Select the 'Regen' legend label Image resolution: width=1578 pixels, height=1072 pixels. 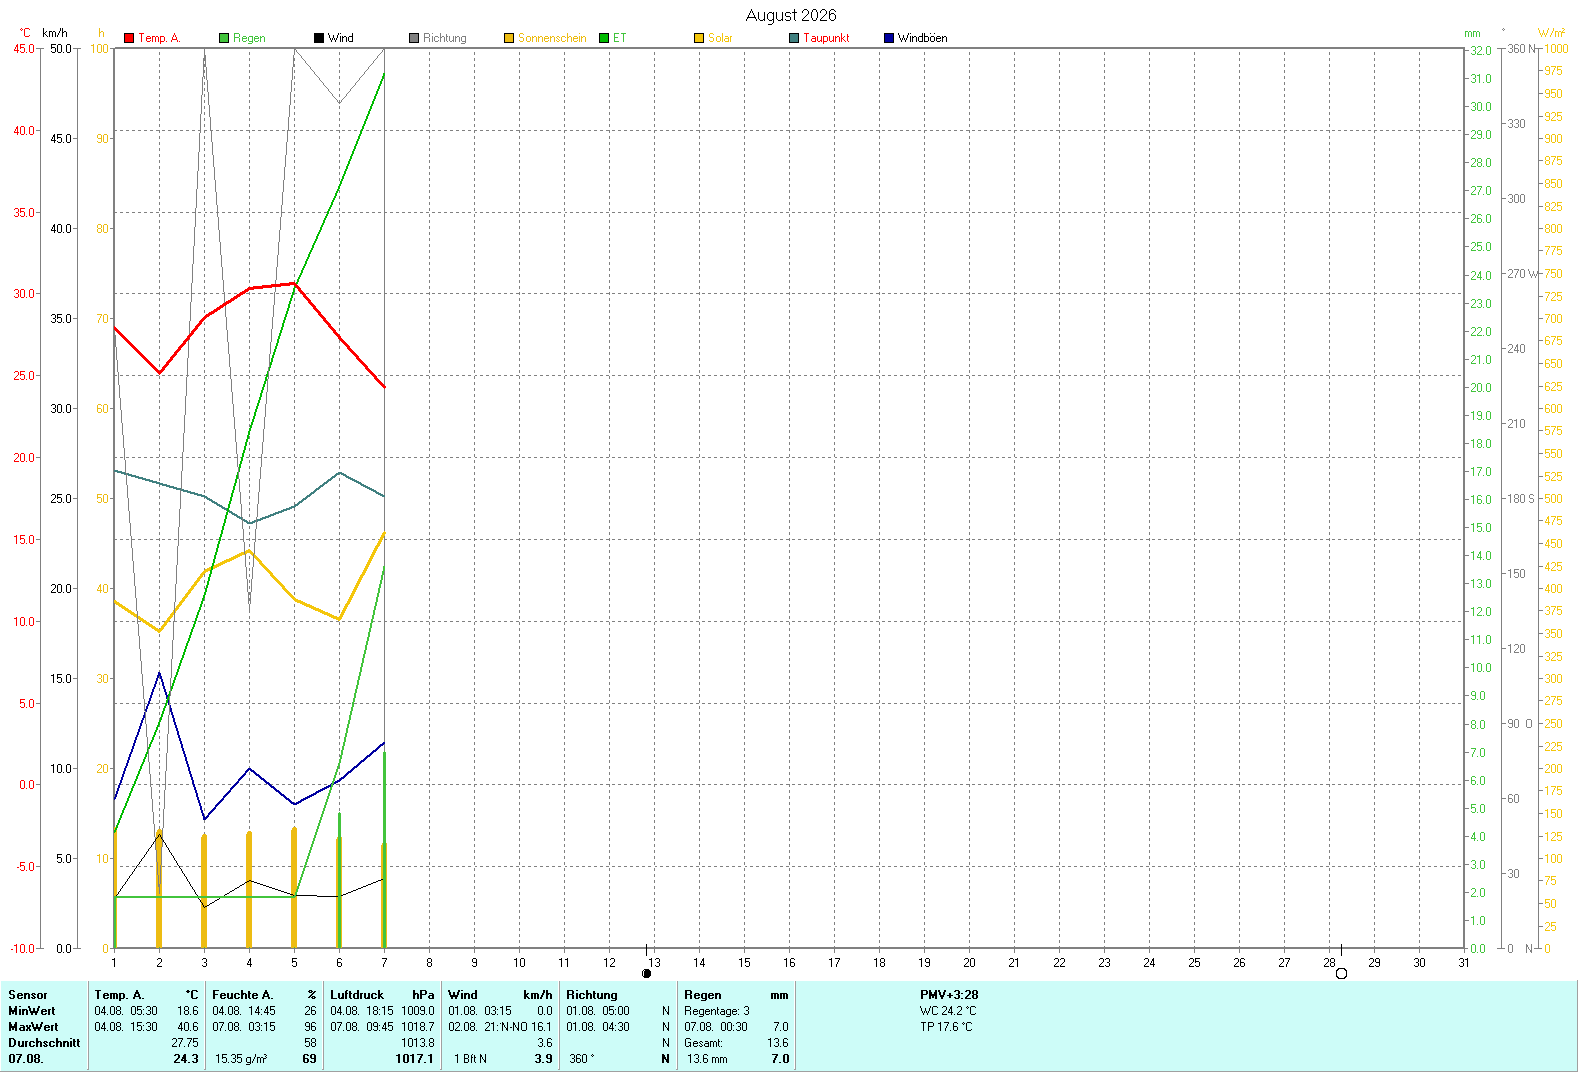[x=249, y=38]
